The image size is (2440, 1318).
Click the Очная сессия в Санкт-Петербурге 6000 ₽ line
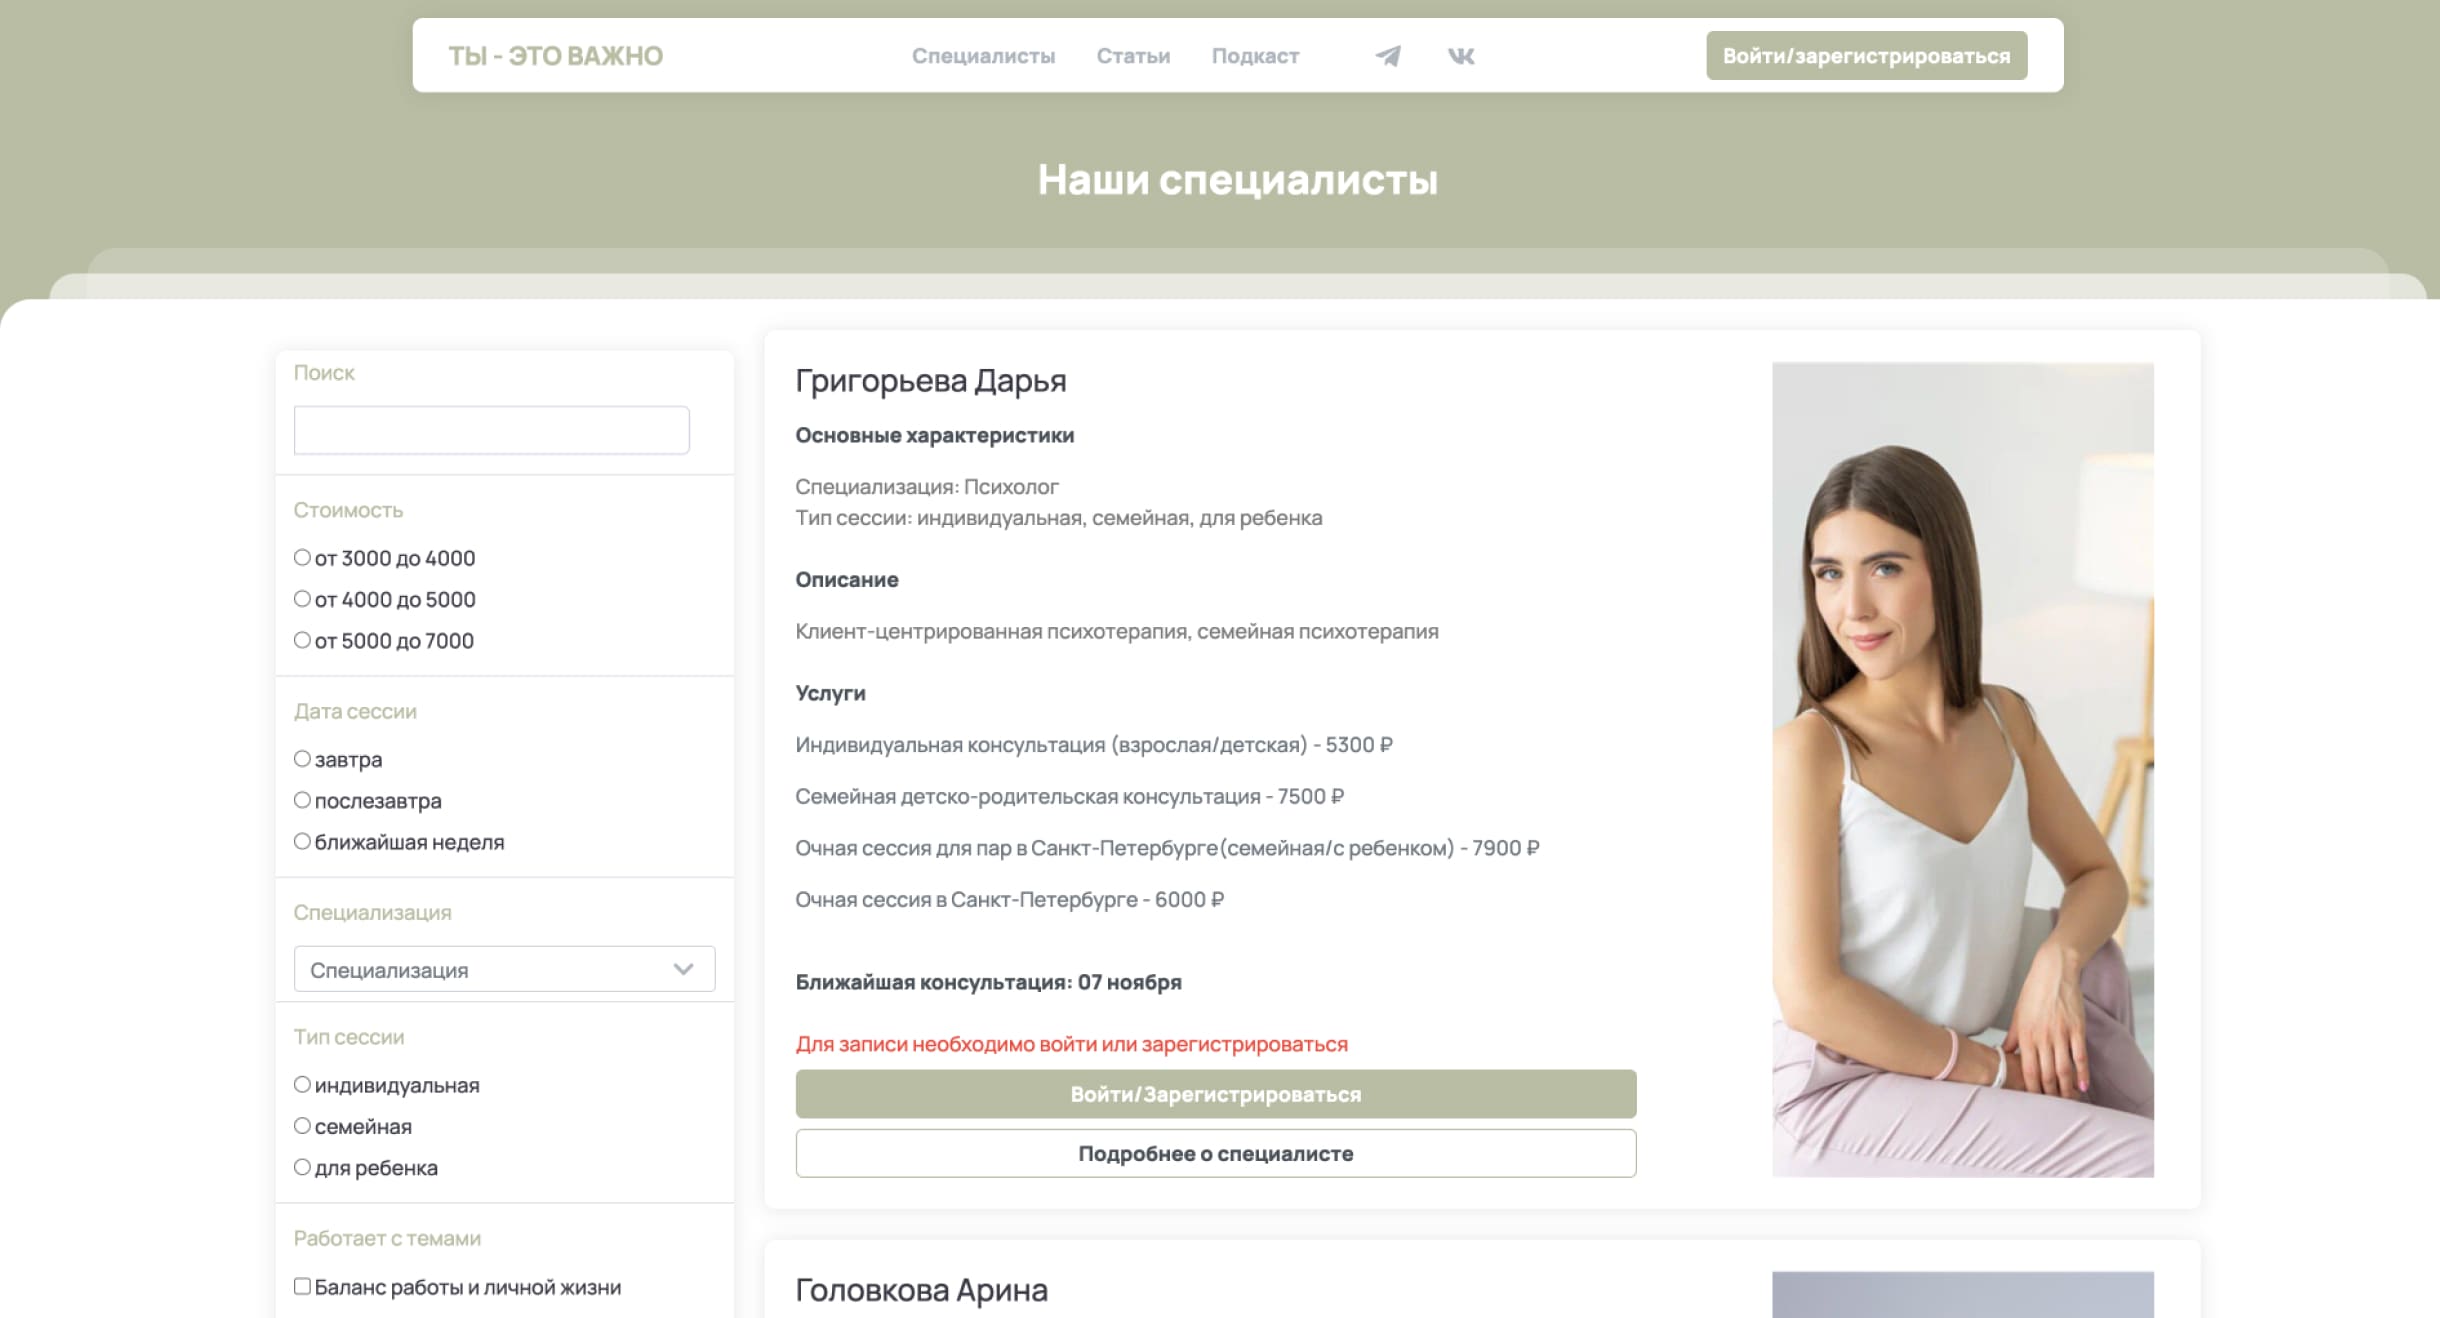1009,899
